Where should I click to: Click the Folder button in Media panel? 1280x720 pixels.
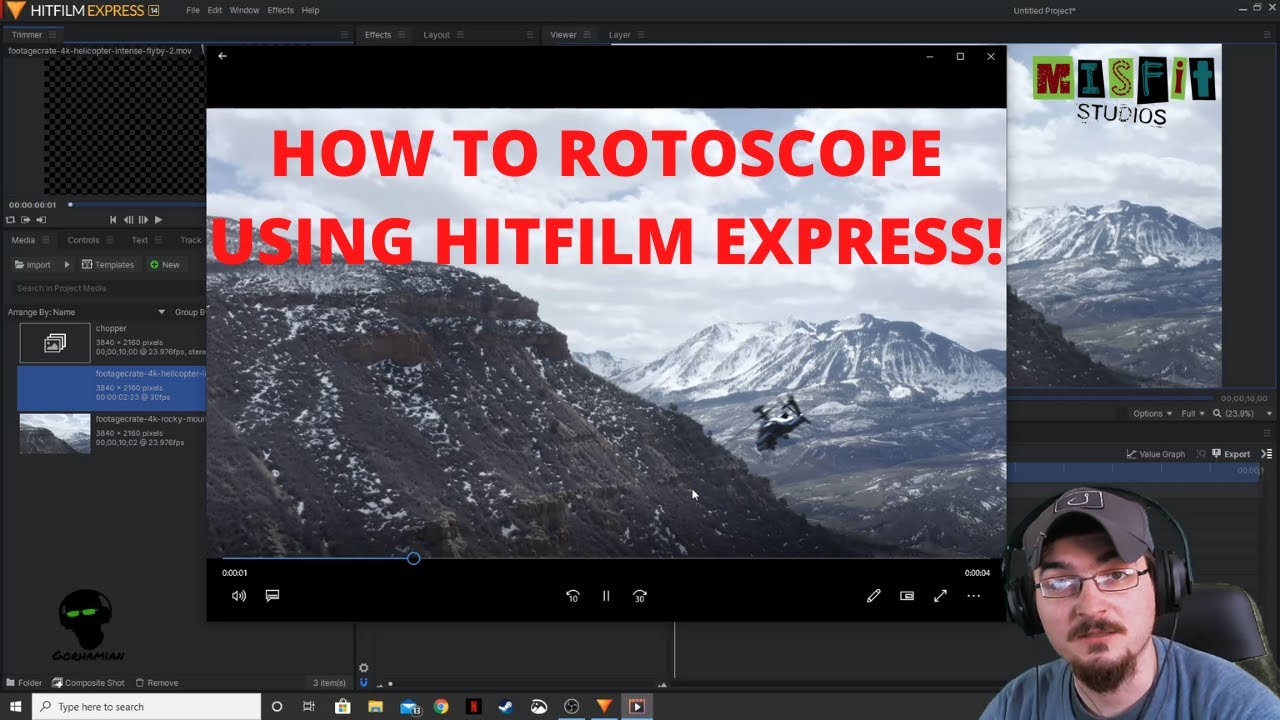(x=24, y=683)
